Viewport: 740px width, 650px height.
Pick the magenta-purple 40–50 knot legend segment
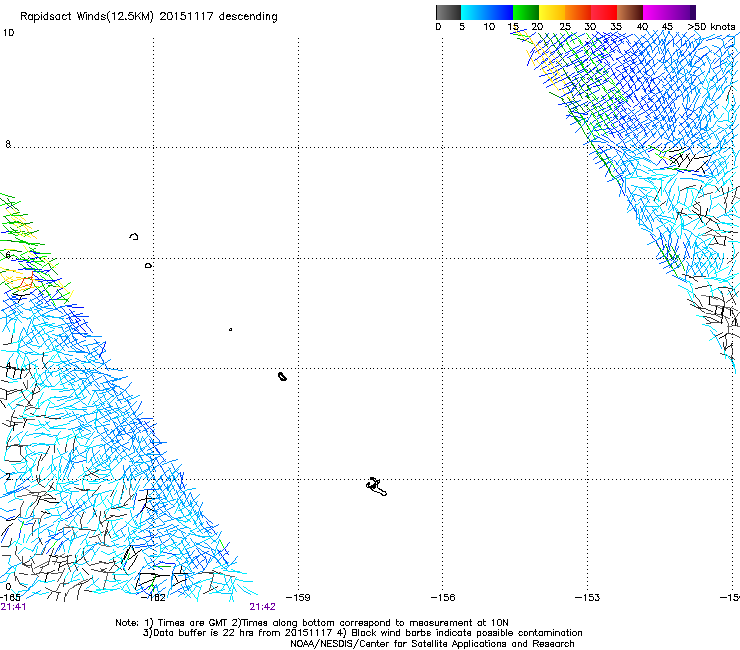(669, 12)
